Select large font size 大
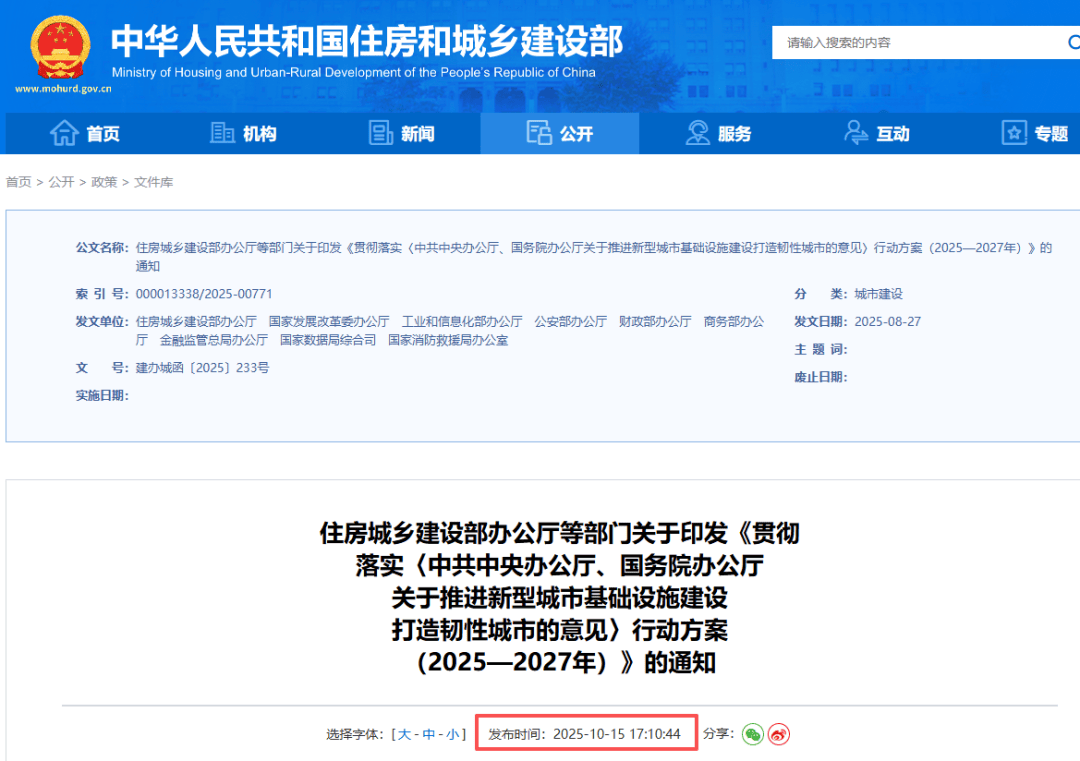The image size is (1080, 761). [405, 734]
